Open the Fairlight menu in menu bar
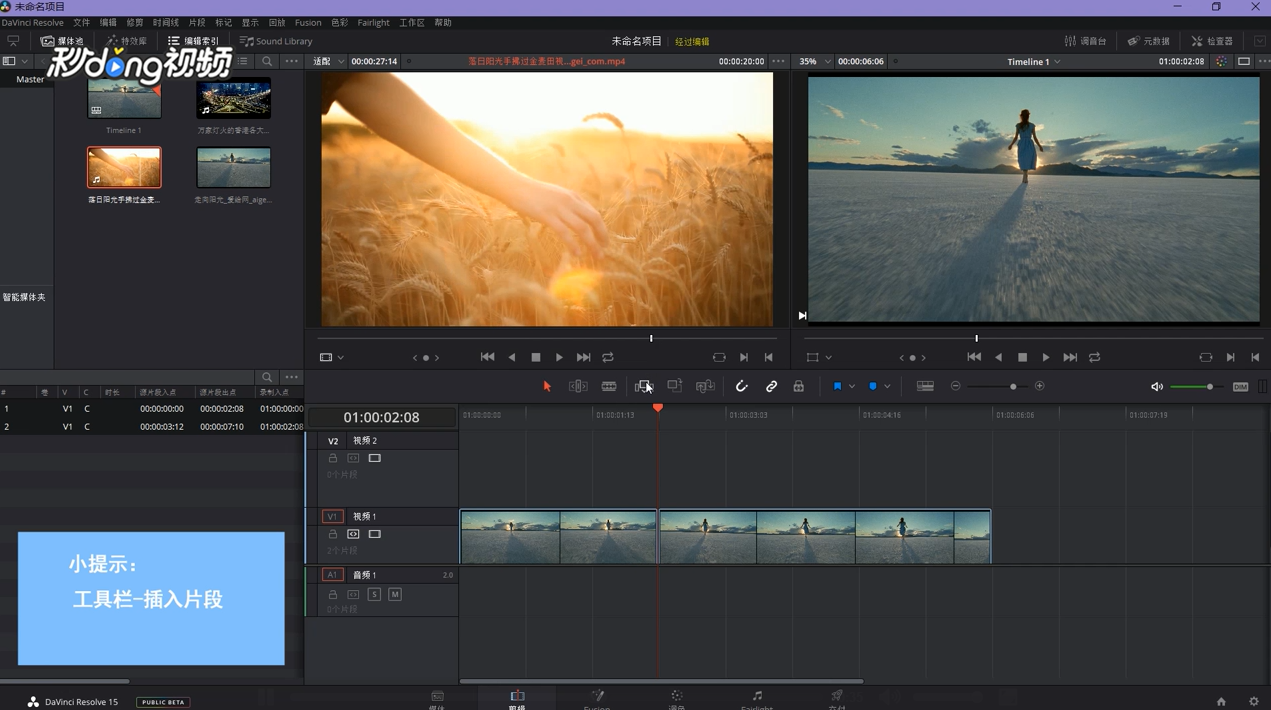The width and height of the screenshot is (1271, 710). click(373, 22)
